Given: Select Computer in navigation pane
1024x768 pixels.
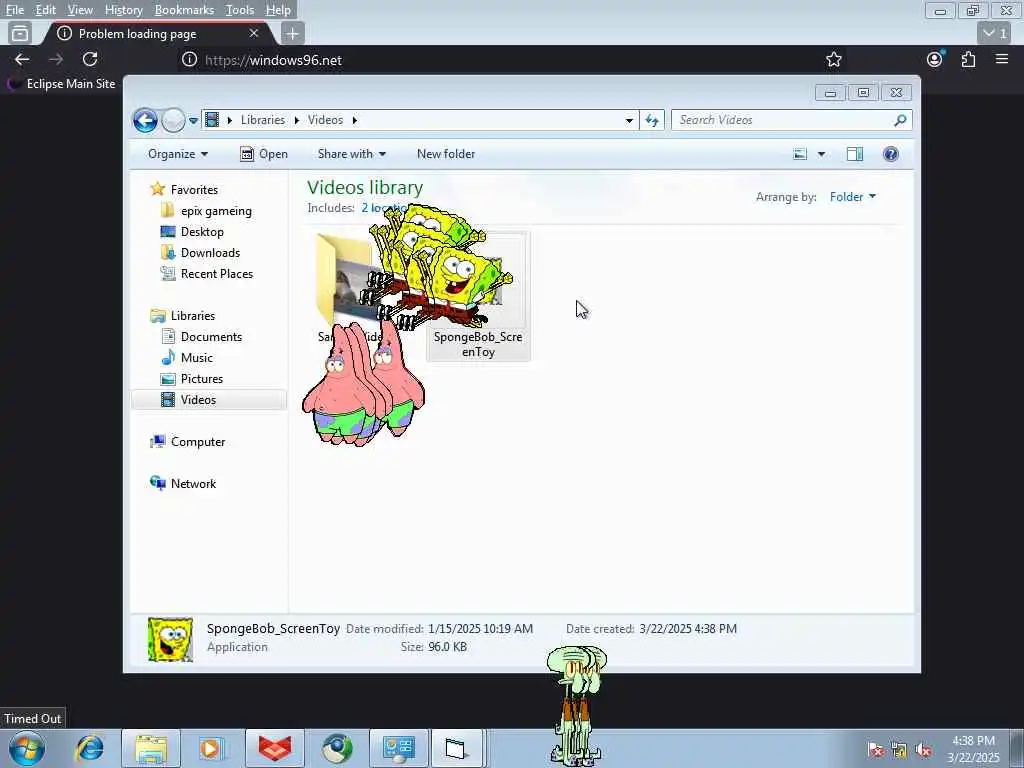Looking at the screenshot, I should pos(198,441).
